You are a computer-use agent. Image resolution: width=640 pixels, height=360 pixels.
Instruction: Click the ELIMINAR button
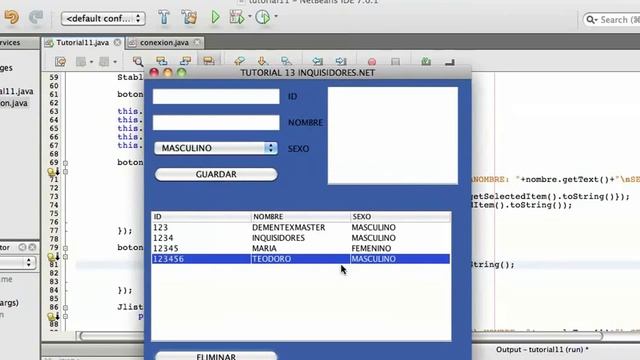216,356
